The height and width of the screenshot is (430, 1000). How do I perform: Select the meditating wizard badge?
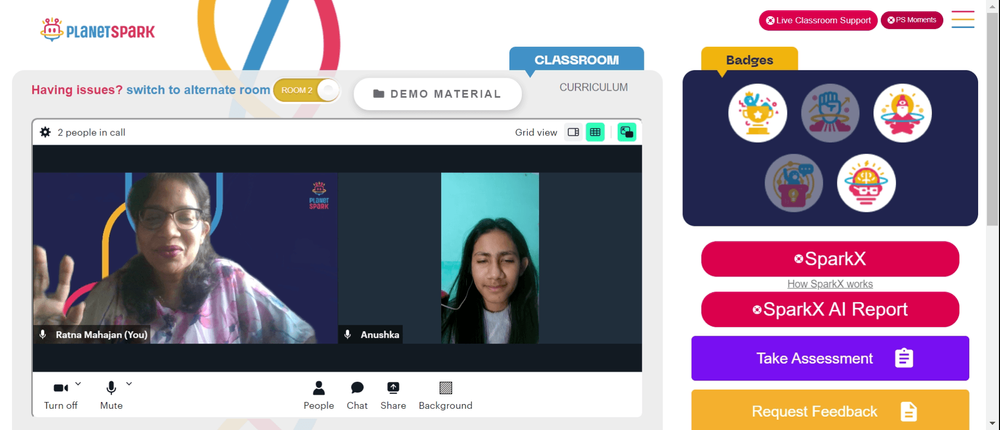902,113
